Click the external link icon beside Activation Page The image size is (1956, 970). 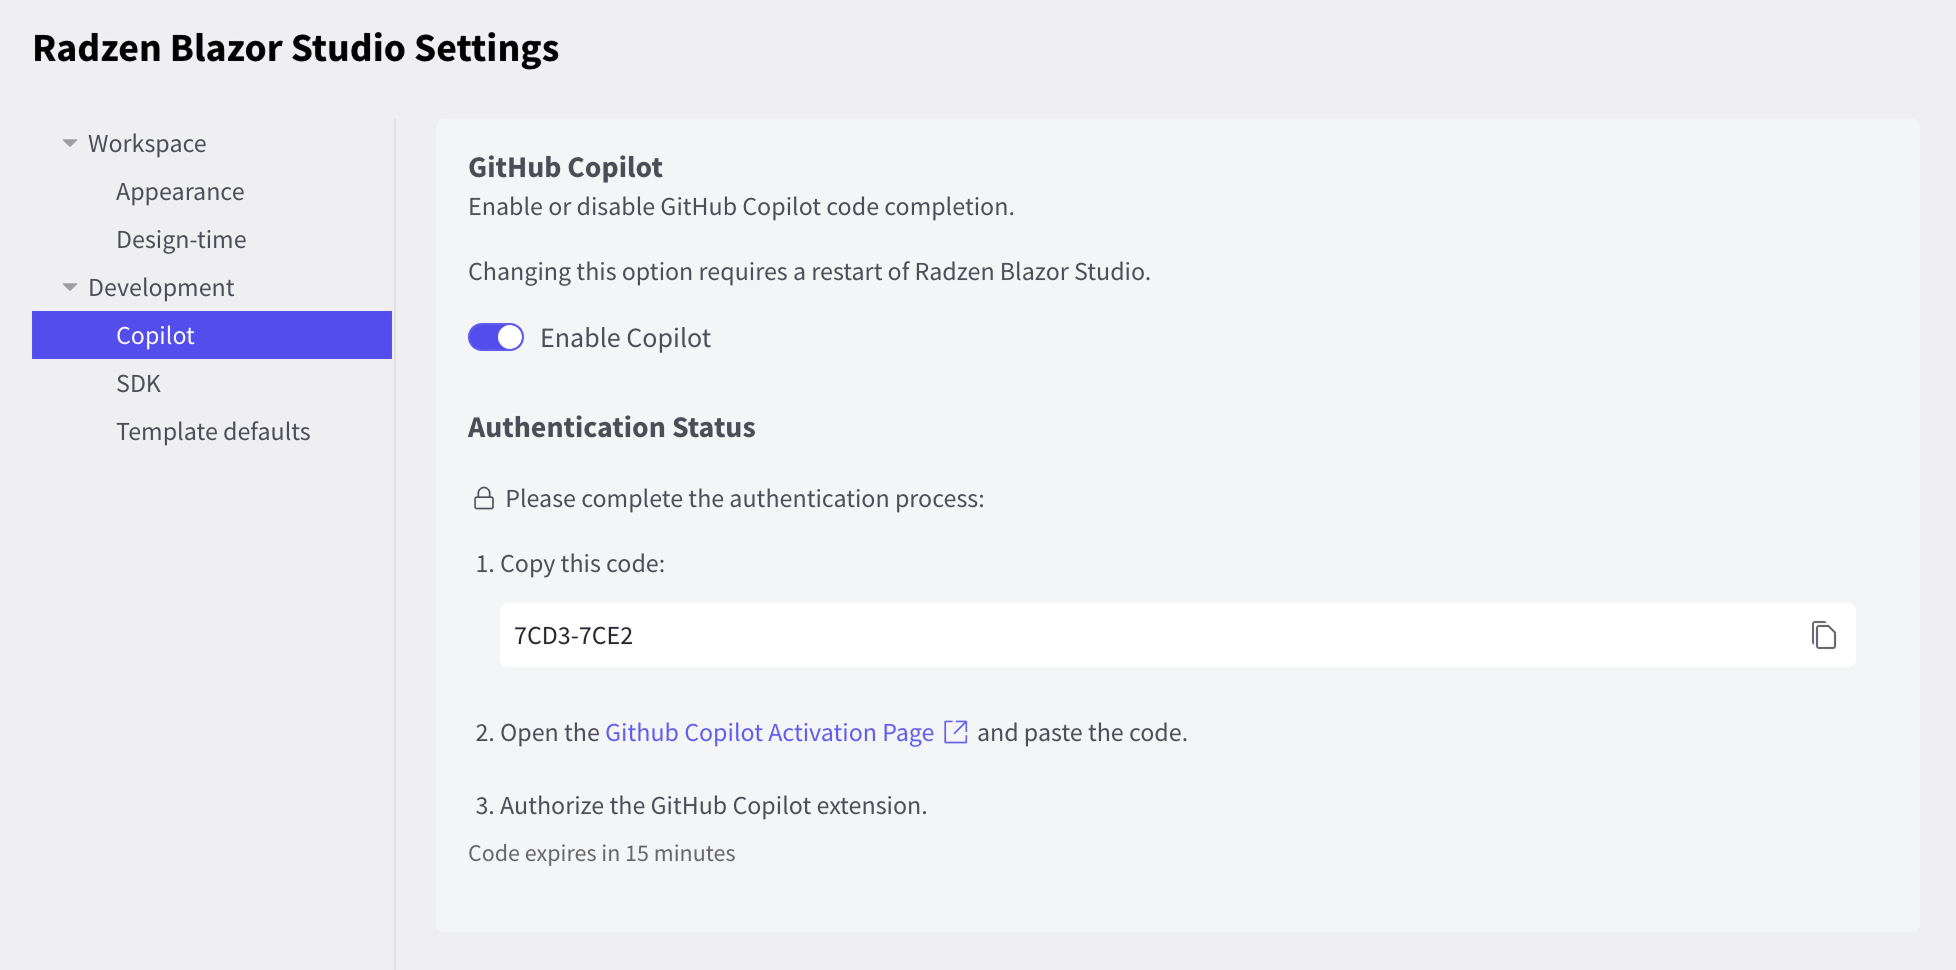click(955, 732)
